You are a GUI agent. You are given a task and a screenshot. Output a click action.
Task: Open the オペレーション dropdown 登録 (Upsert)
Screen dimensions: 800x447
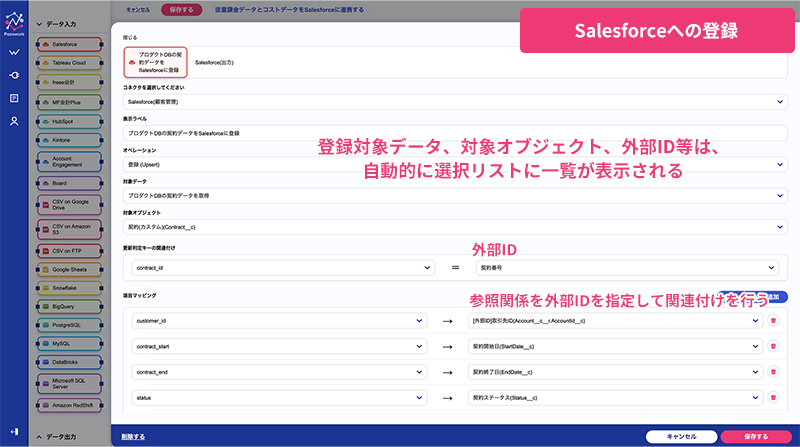[x=455, y=164]
